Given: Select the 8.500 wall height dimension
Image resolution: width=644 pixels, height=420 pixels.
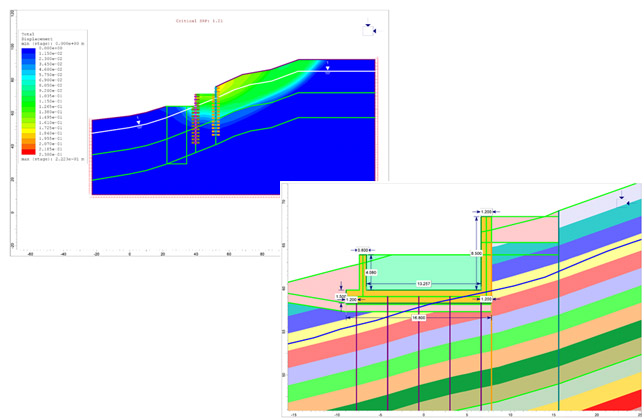Looking at the screenshot, I should (x=476, y=254).
